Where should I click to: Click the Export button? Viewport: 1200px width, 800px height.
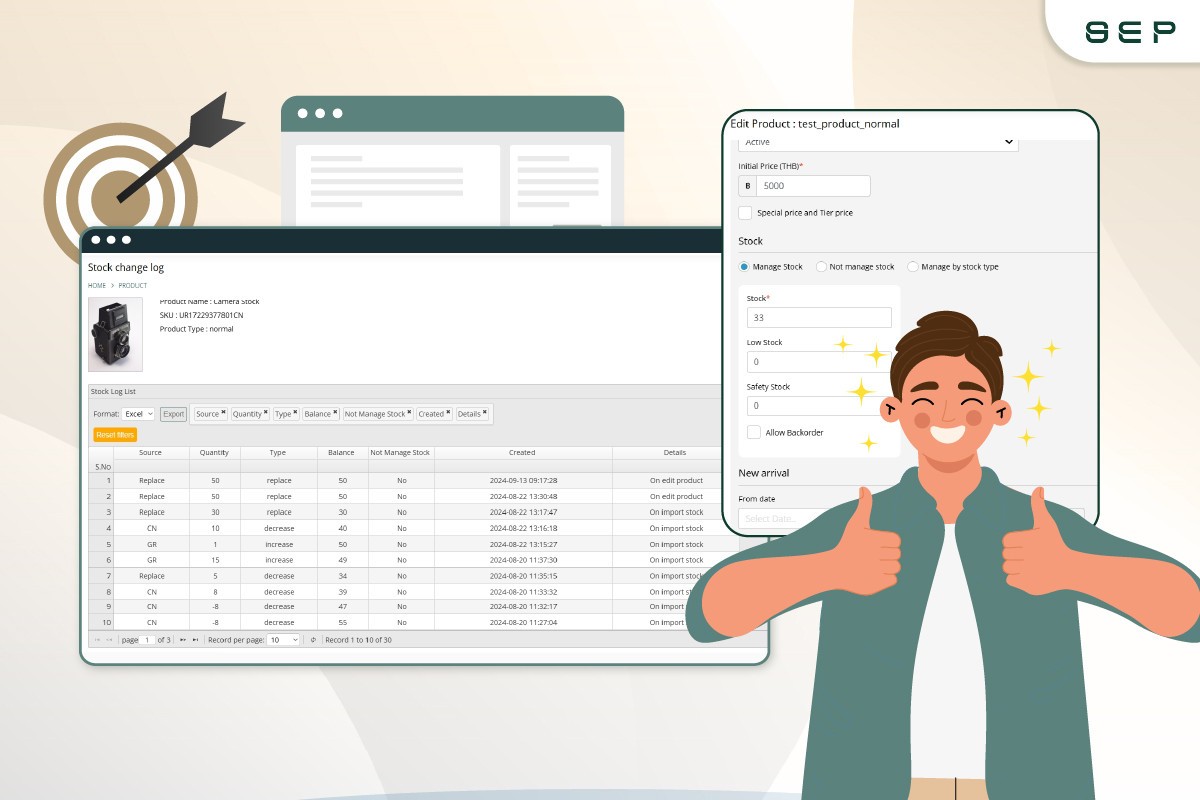(x=174, y=414)
